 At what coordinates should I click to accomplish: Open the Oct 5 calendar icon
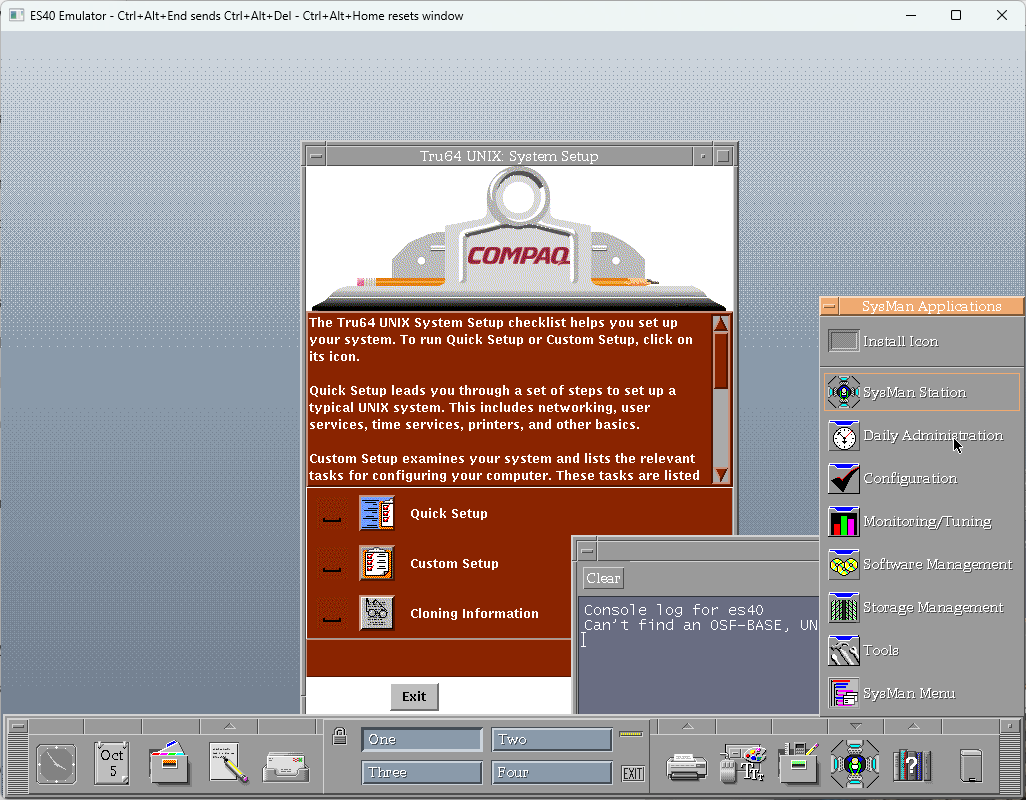[x=112, y=763]
